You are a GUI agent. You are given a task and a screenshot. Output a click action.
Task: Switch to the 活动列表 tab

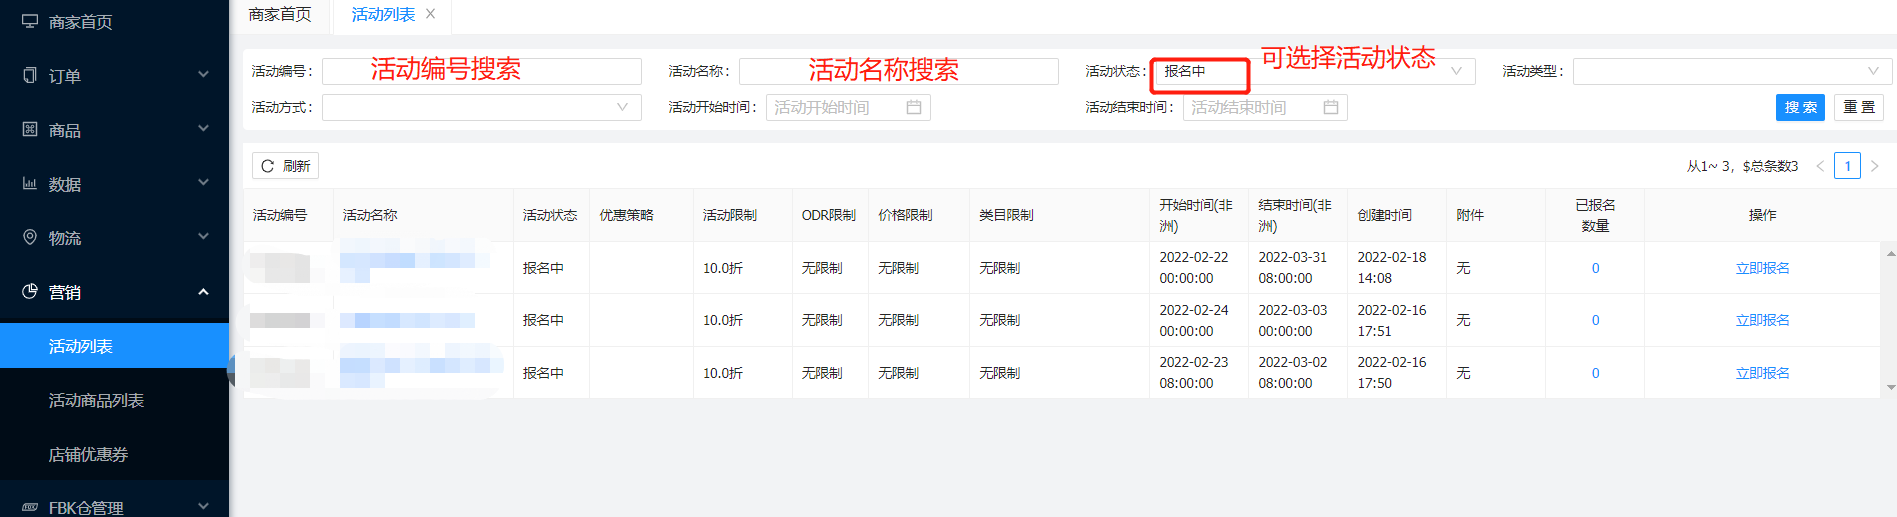click(383, 15)
